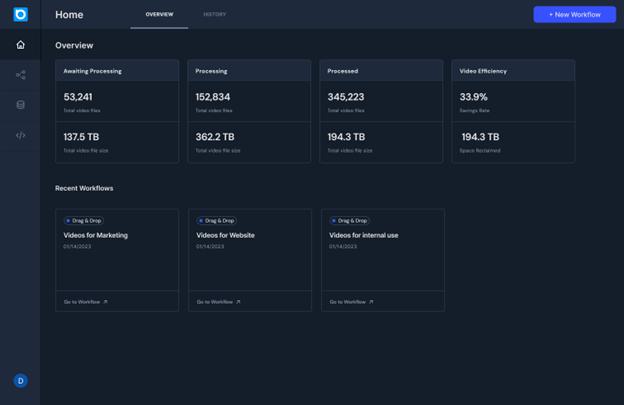624x405 pixels.
Task: Switch to the History tab
Action: [x=214, y=15]
